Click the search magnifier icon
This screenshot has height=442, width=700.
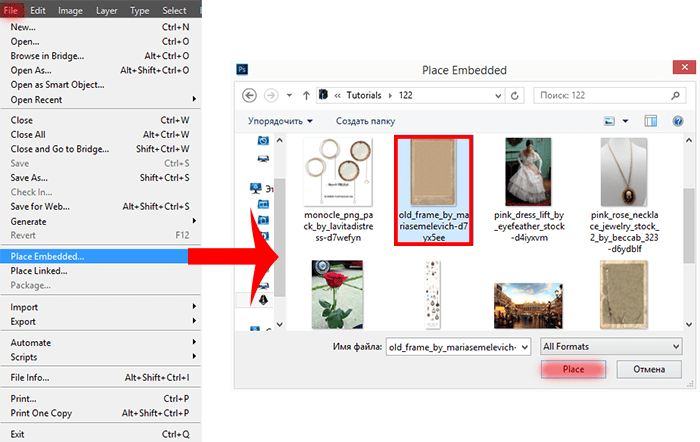675,95
